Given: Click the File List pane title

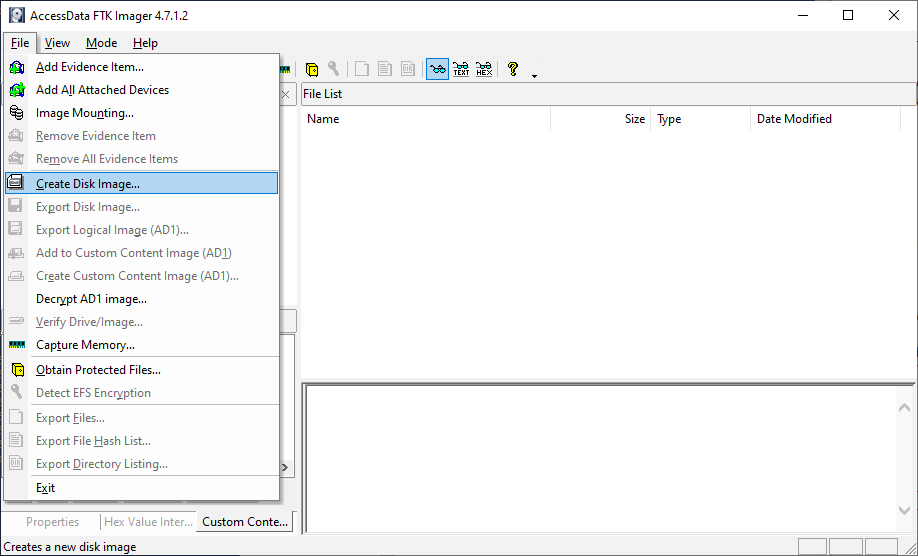Looking at the screenshot, I should [x=323, y=94].
